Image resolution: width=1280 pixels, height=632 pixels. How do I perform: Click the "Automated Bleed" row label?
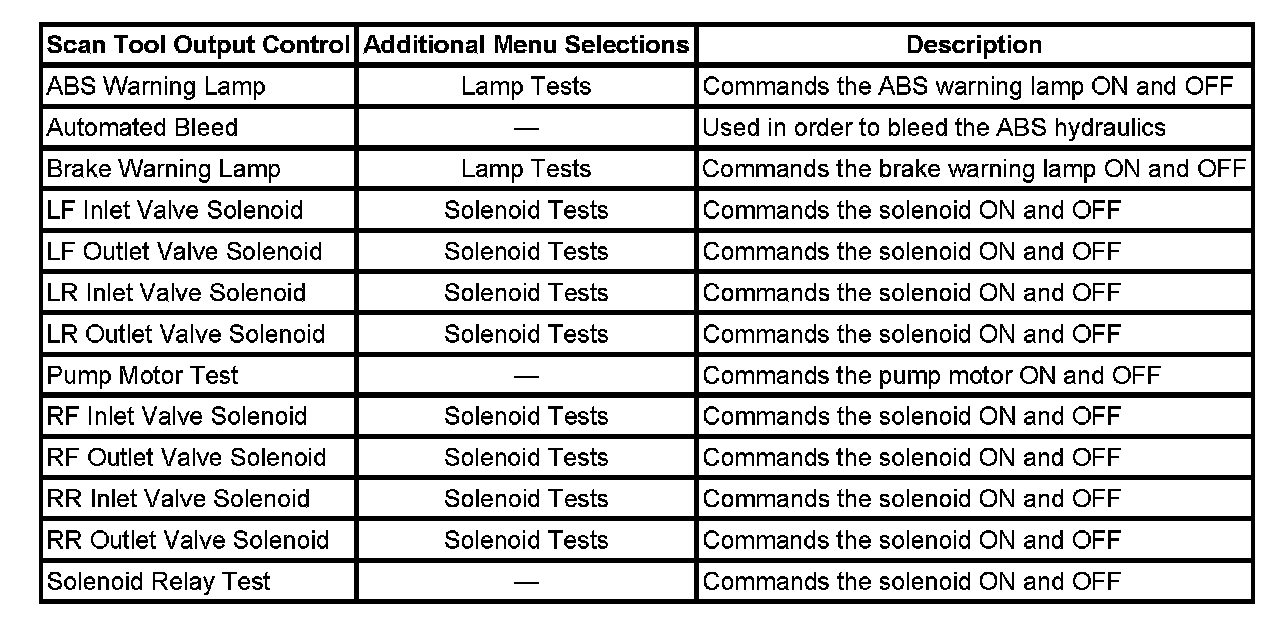coord(142,128)
